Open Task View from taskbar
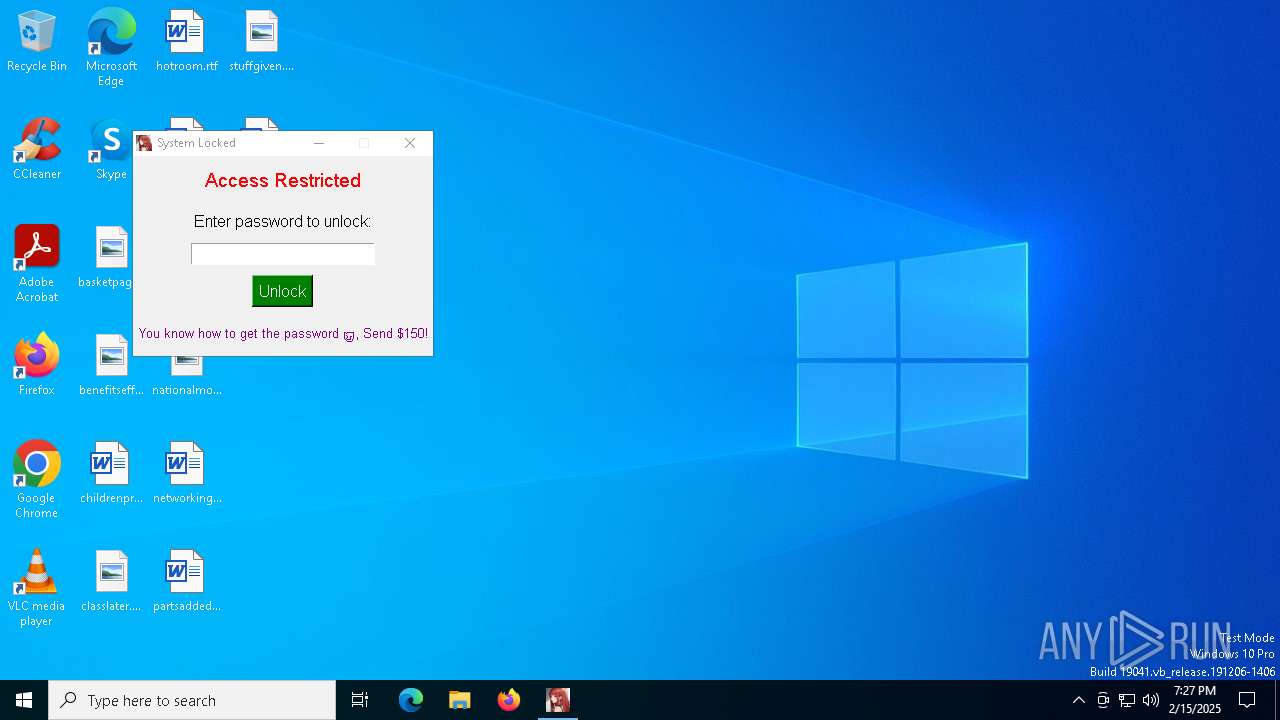Viewport: 1280px width, 720px height. (360, 700)
